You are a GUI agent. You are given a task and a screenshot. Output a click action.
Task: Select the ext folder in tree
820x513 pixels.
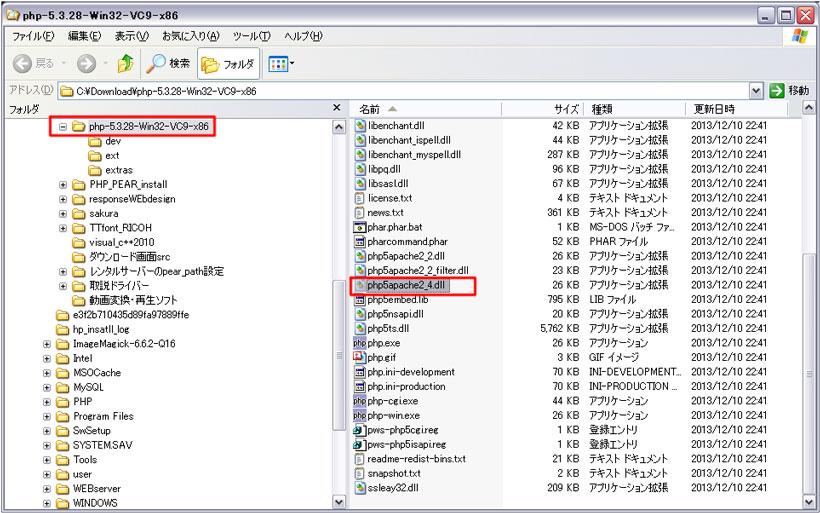coord(104,156)
